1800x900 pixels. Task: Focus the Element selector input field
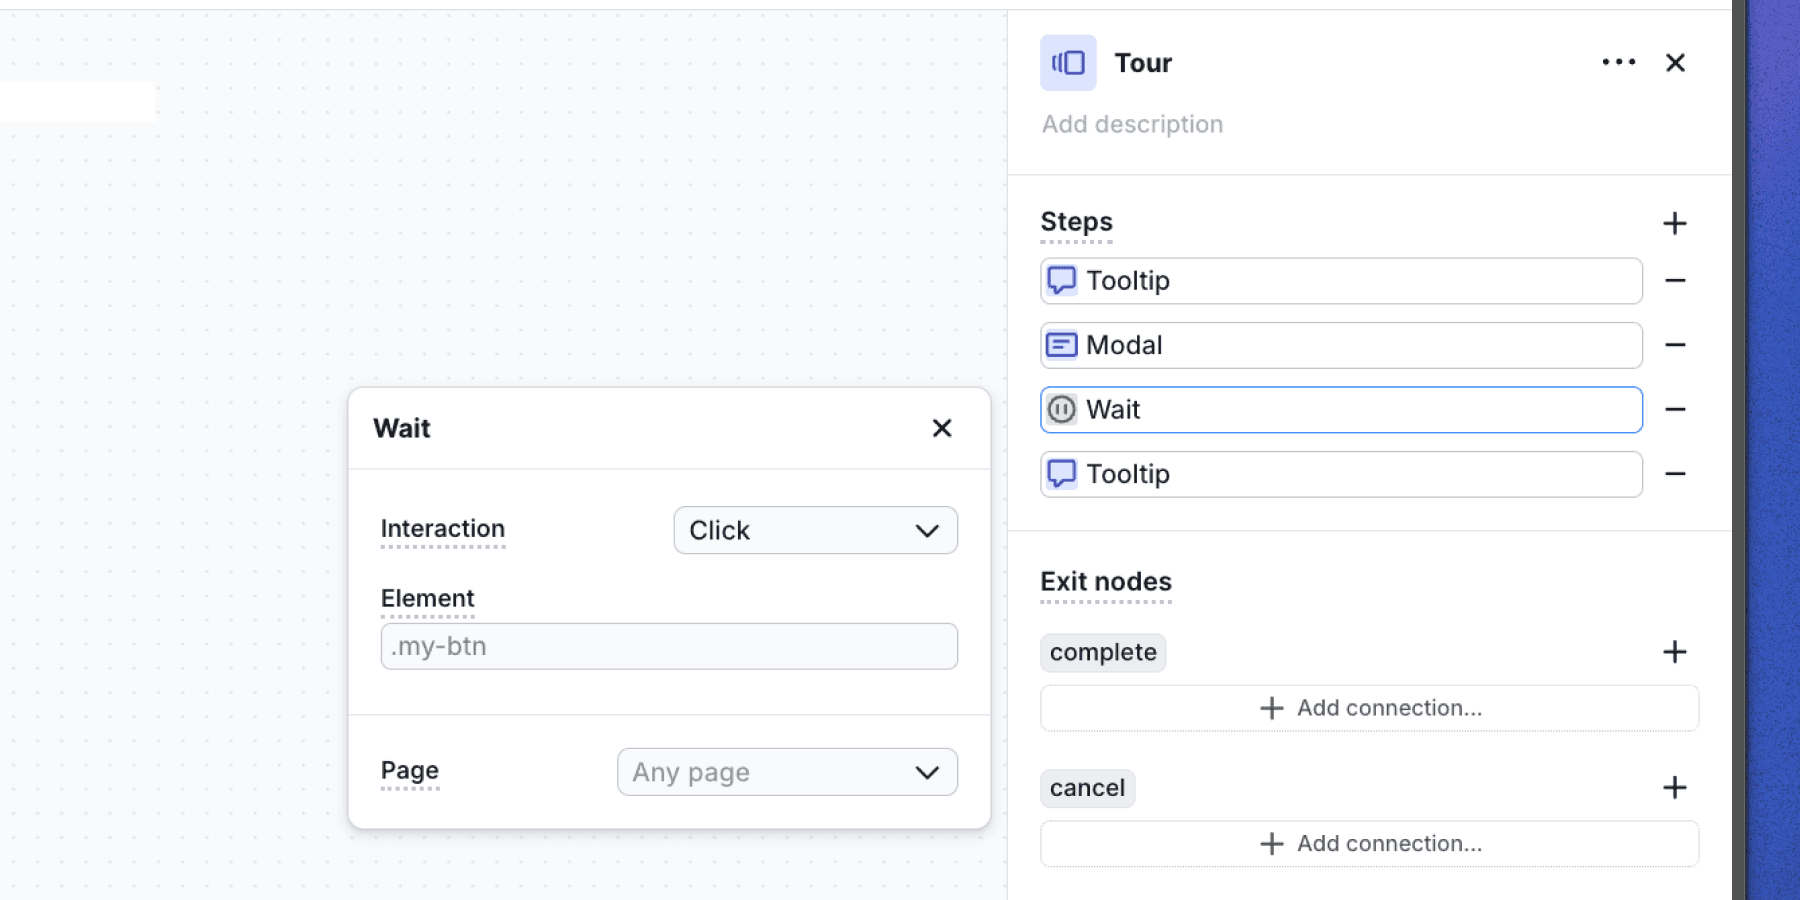point(669,646)
